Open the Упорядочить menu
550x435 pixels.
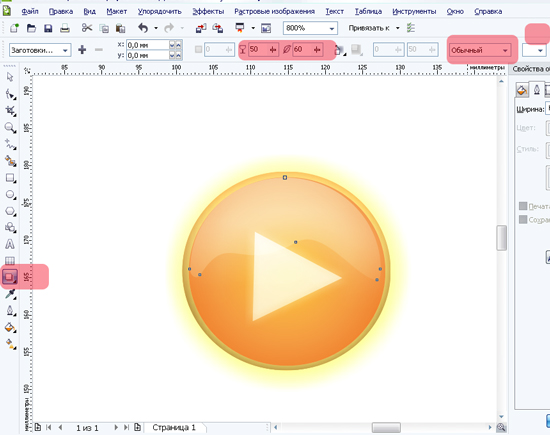[x=160, y=12]
